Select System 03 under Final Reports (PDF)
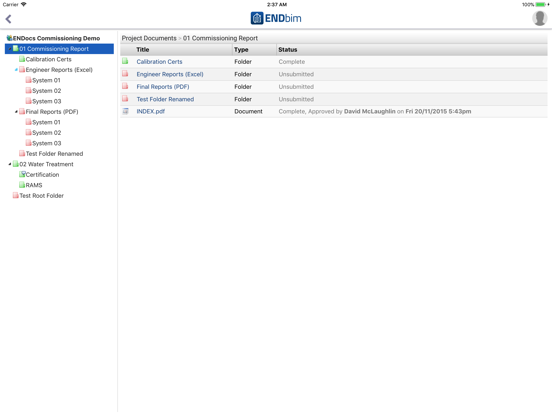Viewport: 552px width, 414px height. (x=46, y=143)
